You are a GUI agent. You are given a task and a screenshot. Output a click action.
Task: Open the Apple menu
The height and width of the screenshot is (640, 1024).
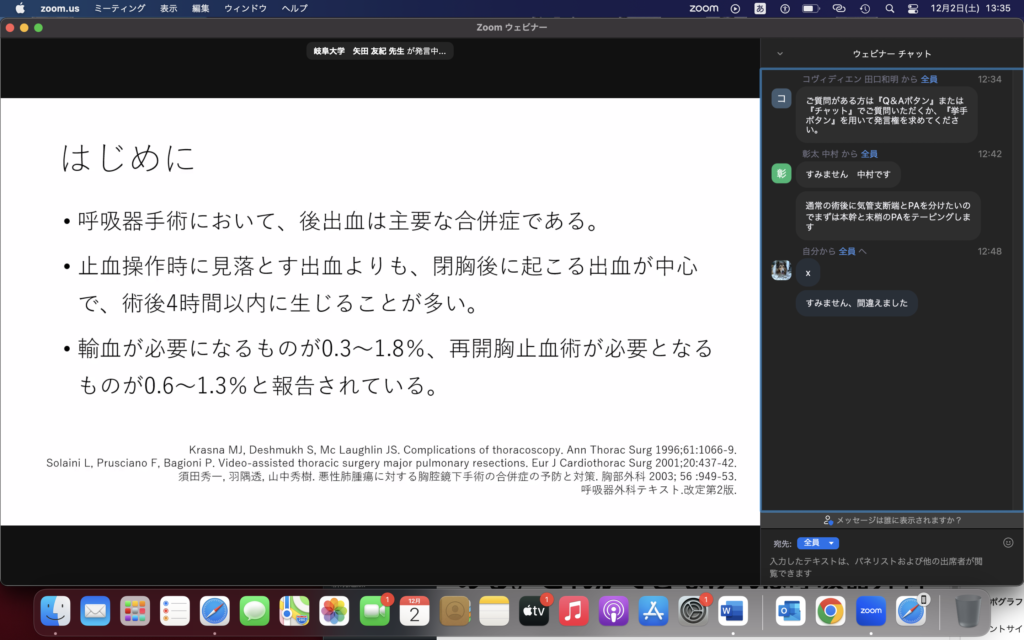pos(19,8)
